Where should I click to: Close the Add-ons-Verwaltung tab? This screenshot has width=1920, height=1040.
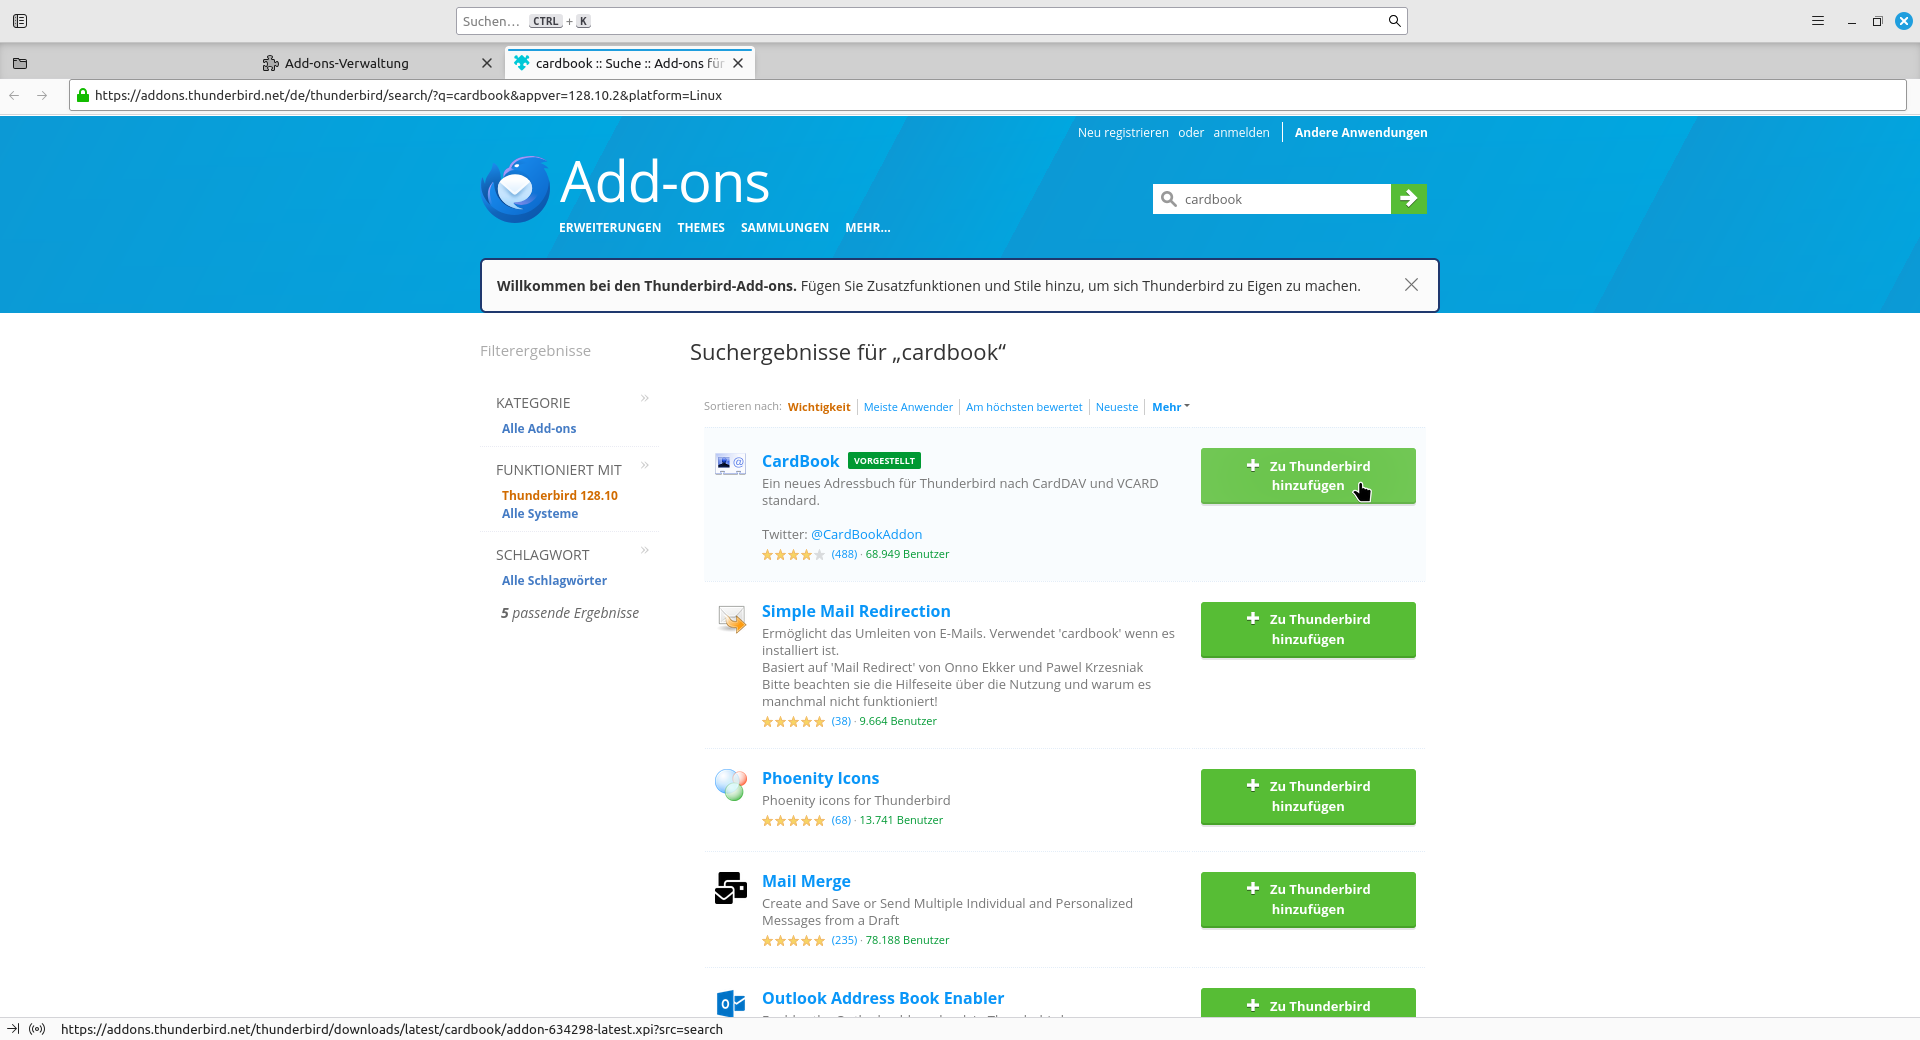pos(487,63)
